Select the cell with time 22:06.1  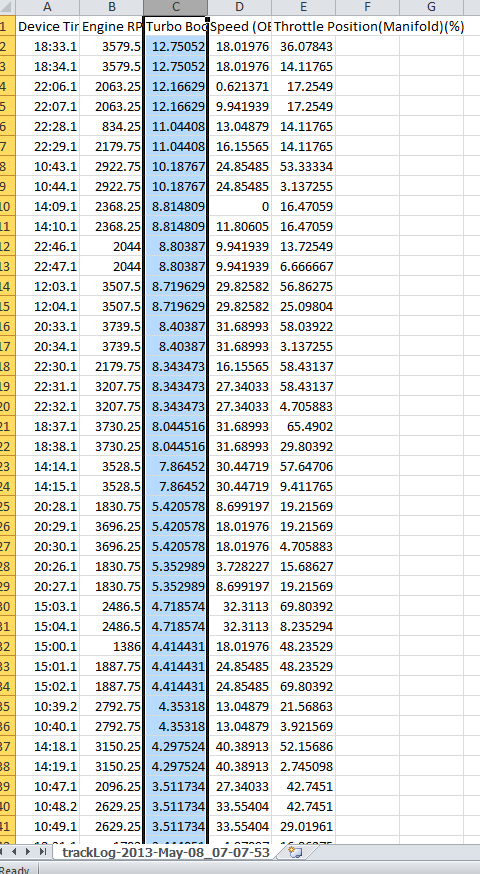pos(47,86)
